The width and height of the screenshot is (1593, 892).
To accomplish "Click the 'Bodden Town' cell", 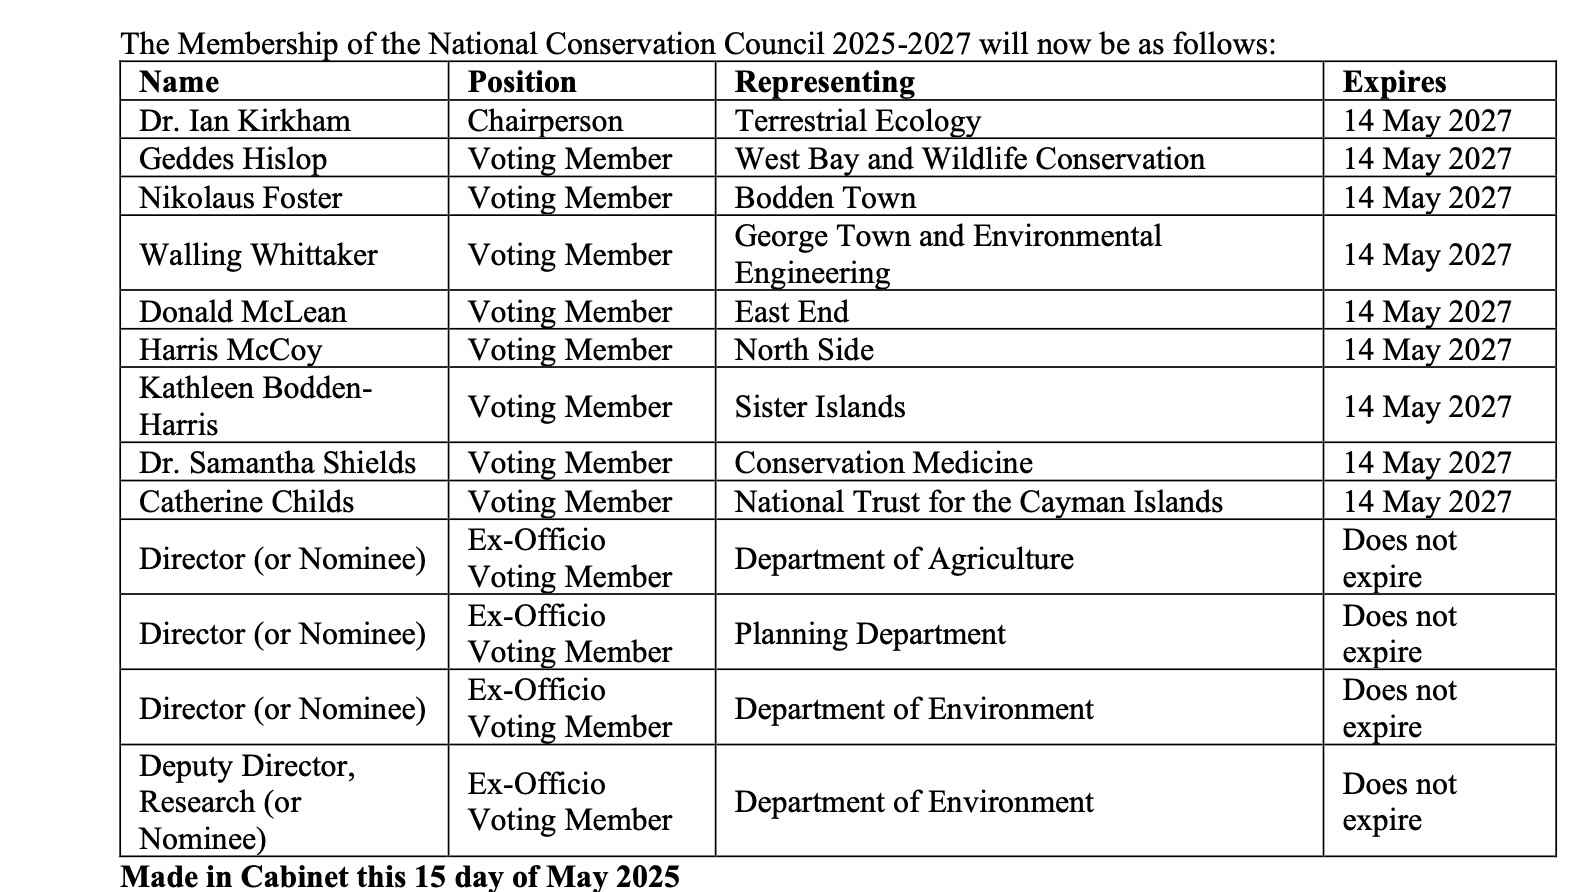I will coord(825,198).
